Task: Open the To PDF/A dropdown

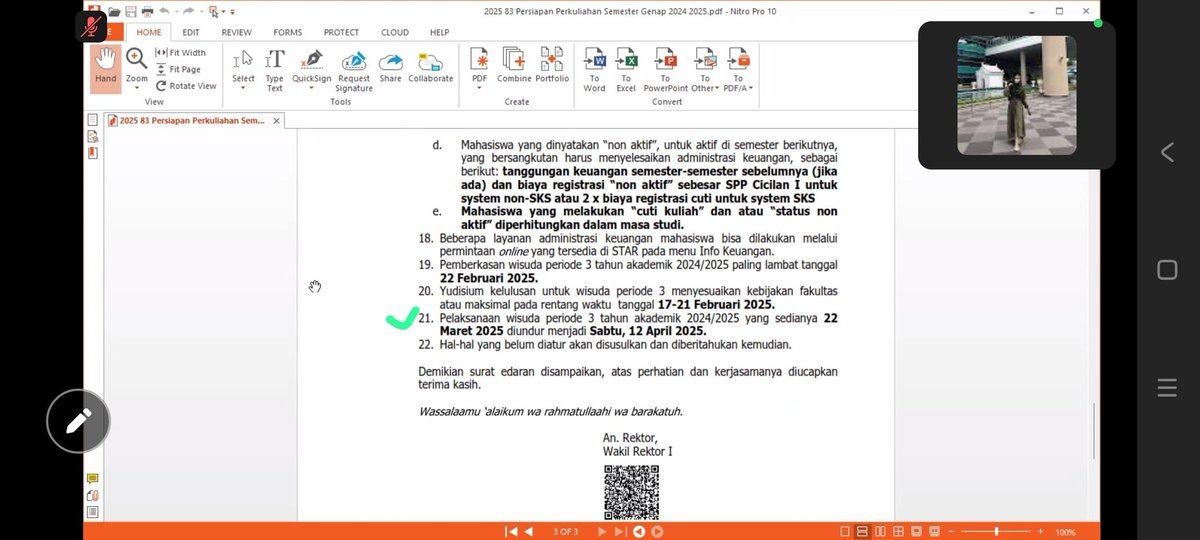Action: (x=739, y=69)
